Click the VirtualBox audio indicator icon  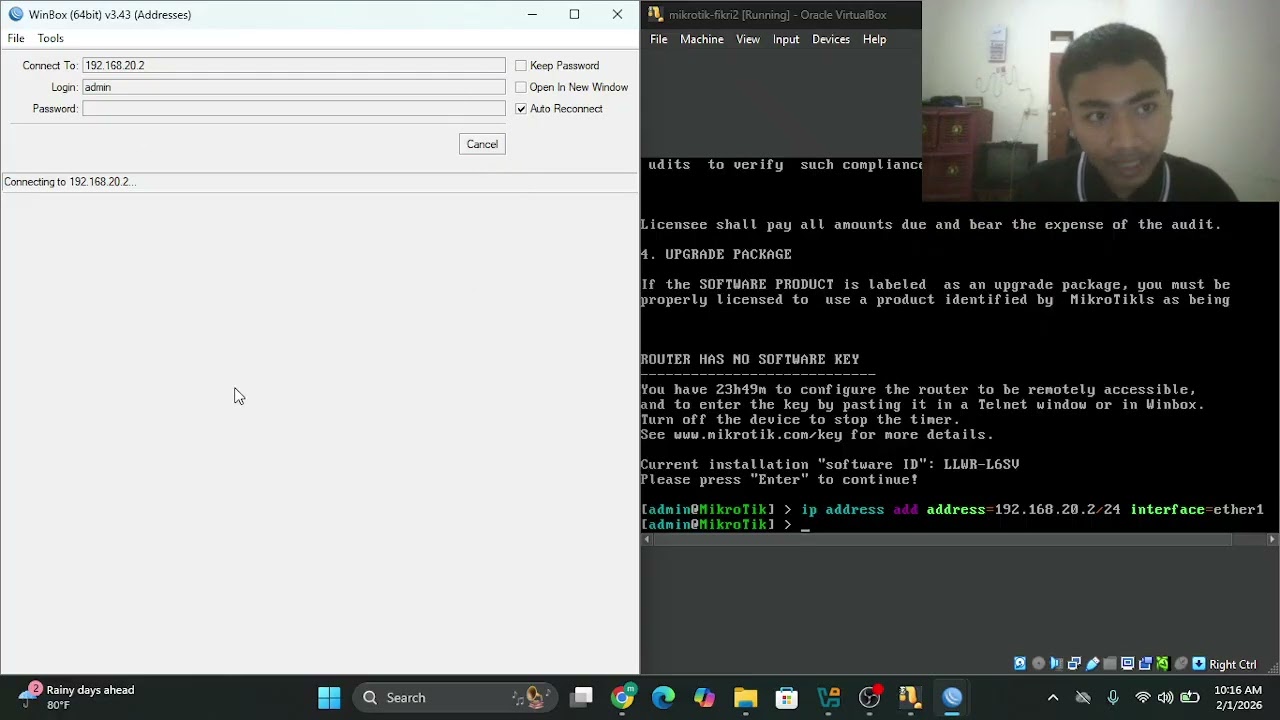1056,664
